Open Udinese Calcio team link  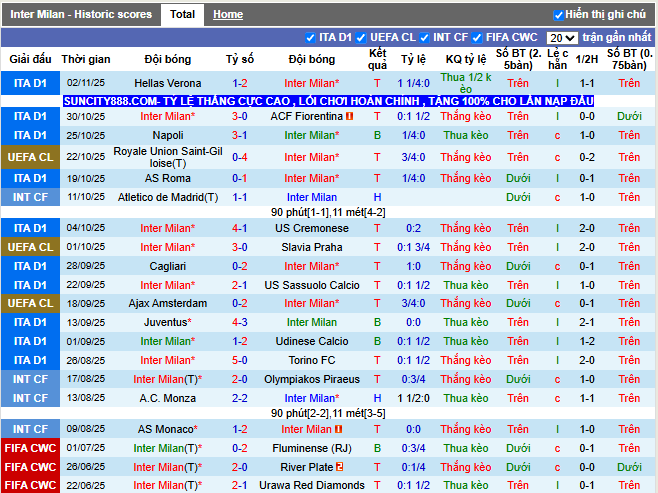coord(312,341)
